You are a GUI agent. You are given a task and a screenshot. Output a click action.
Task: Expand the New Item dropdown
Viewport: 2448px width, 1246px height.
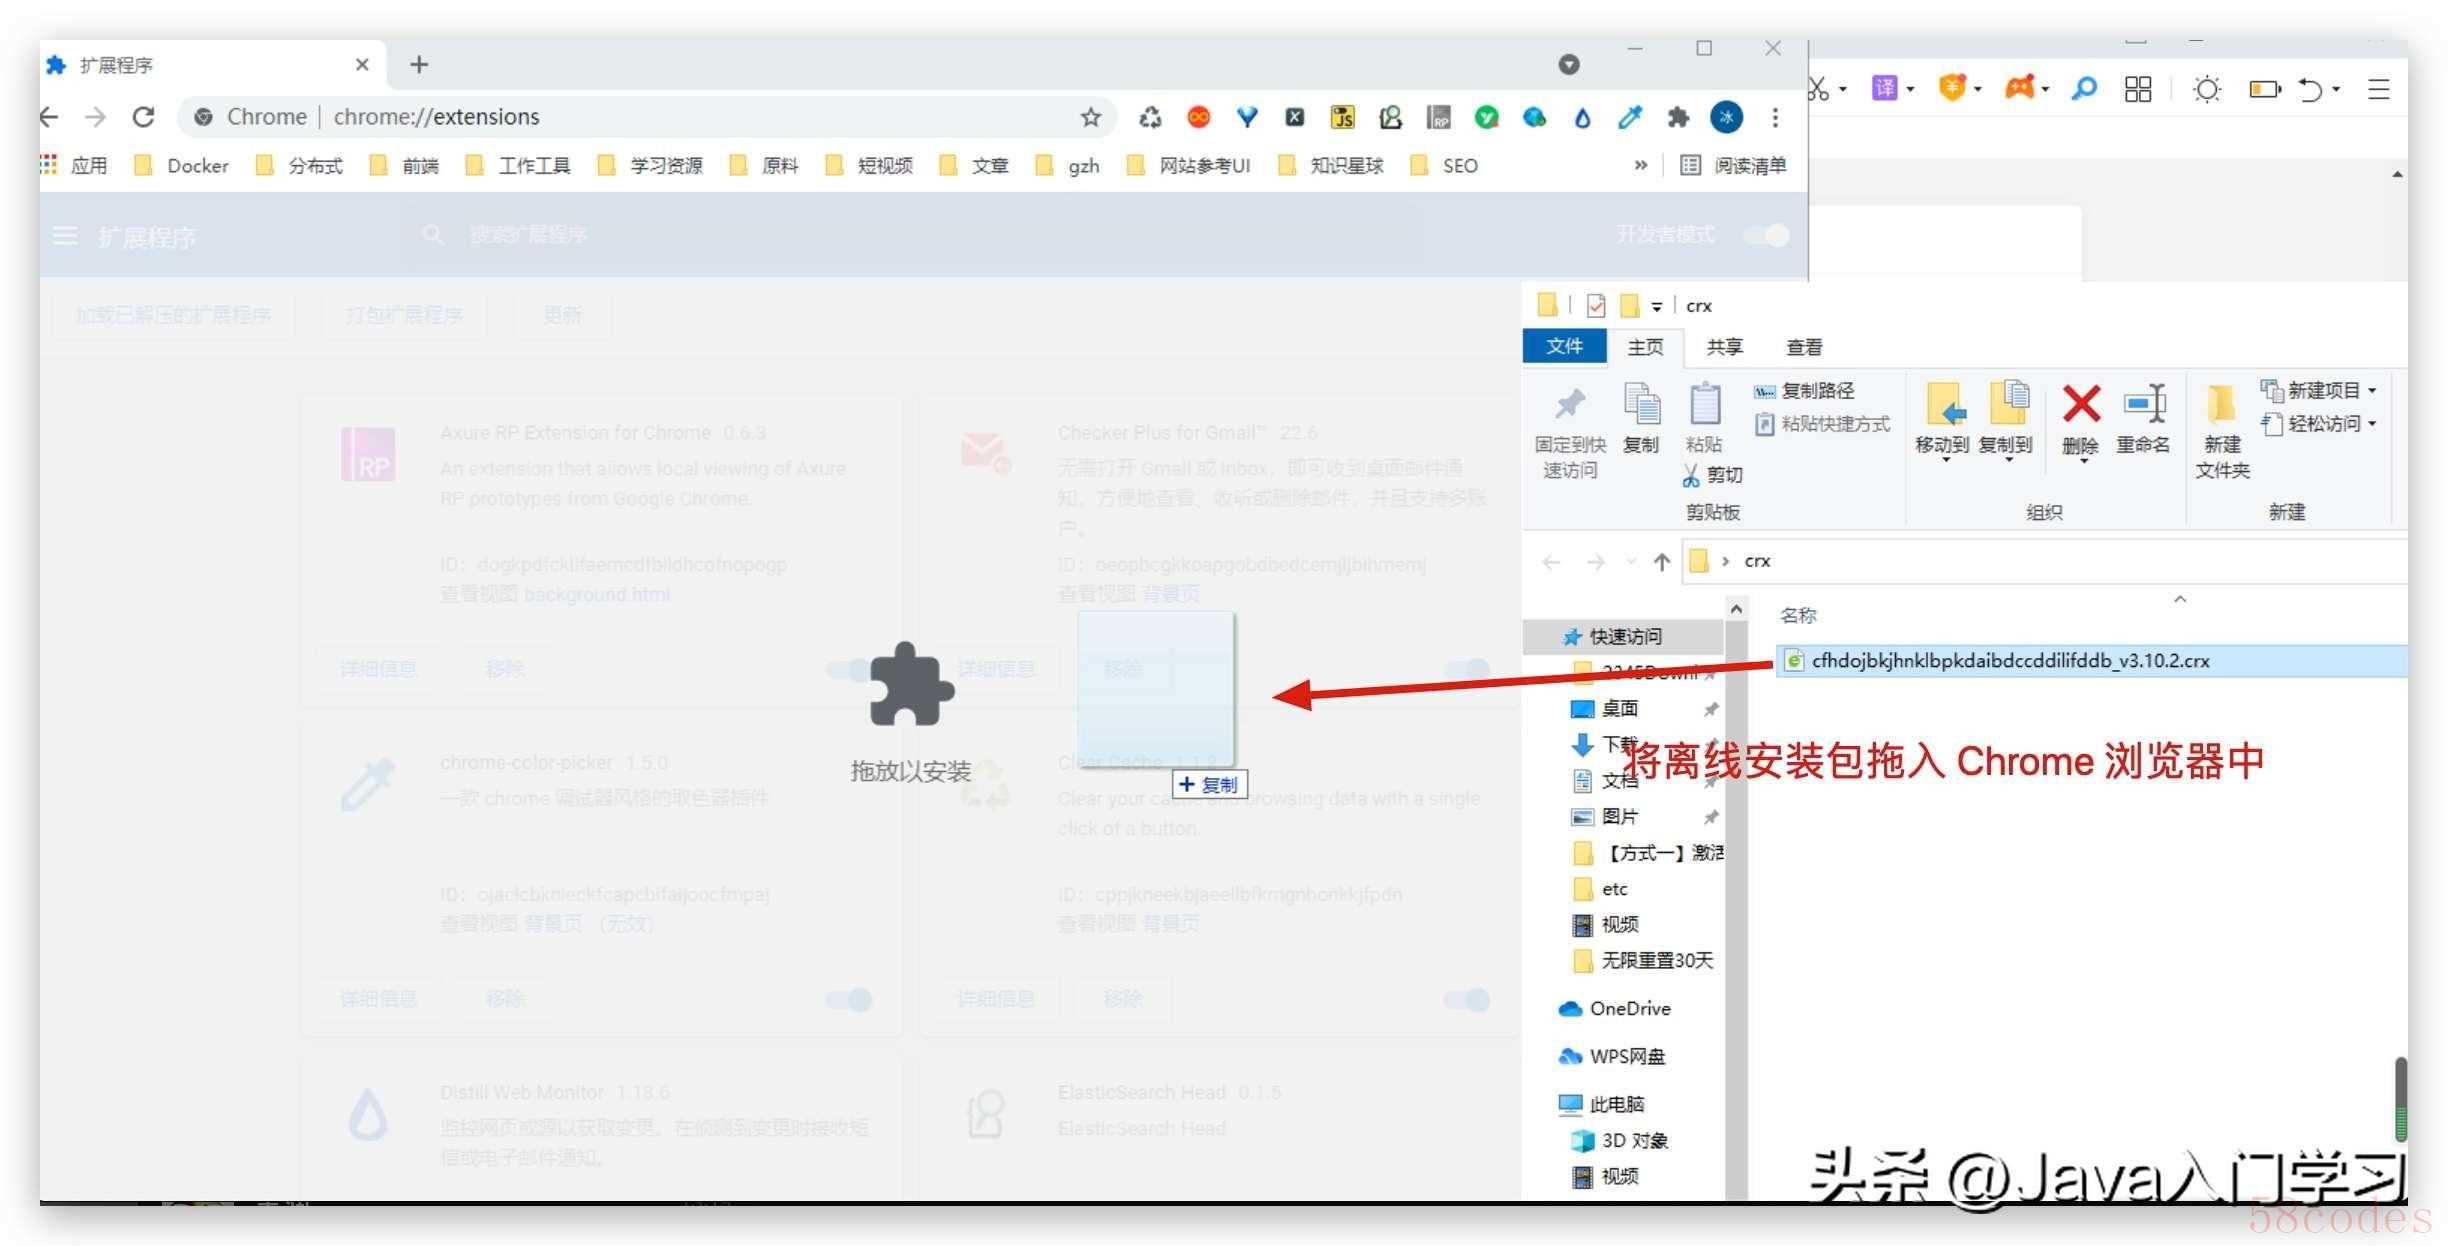2372,391
